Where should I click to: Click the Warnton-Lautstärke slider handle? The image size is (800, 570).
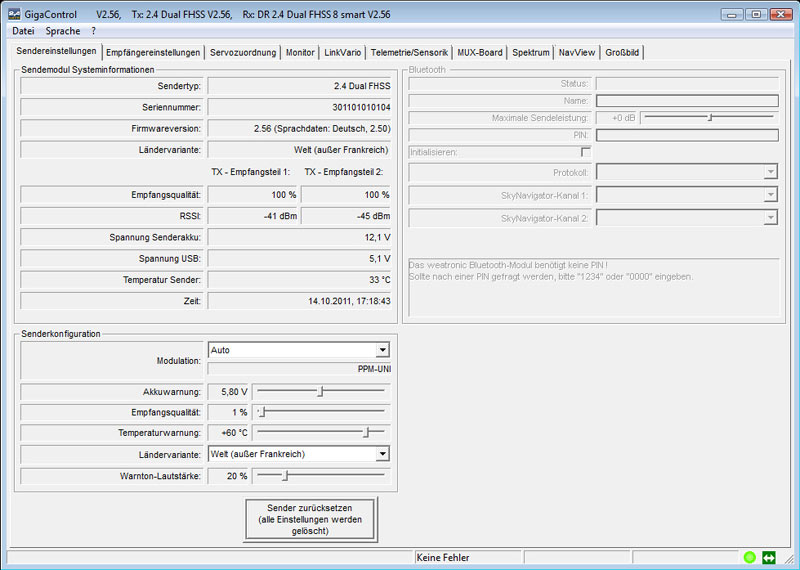pyautogui.click(x=286, y=476)
